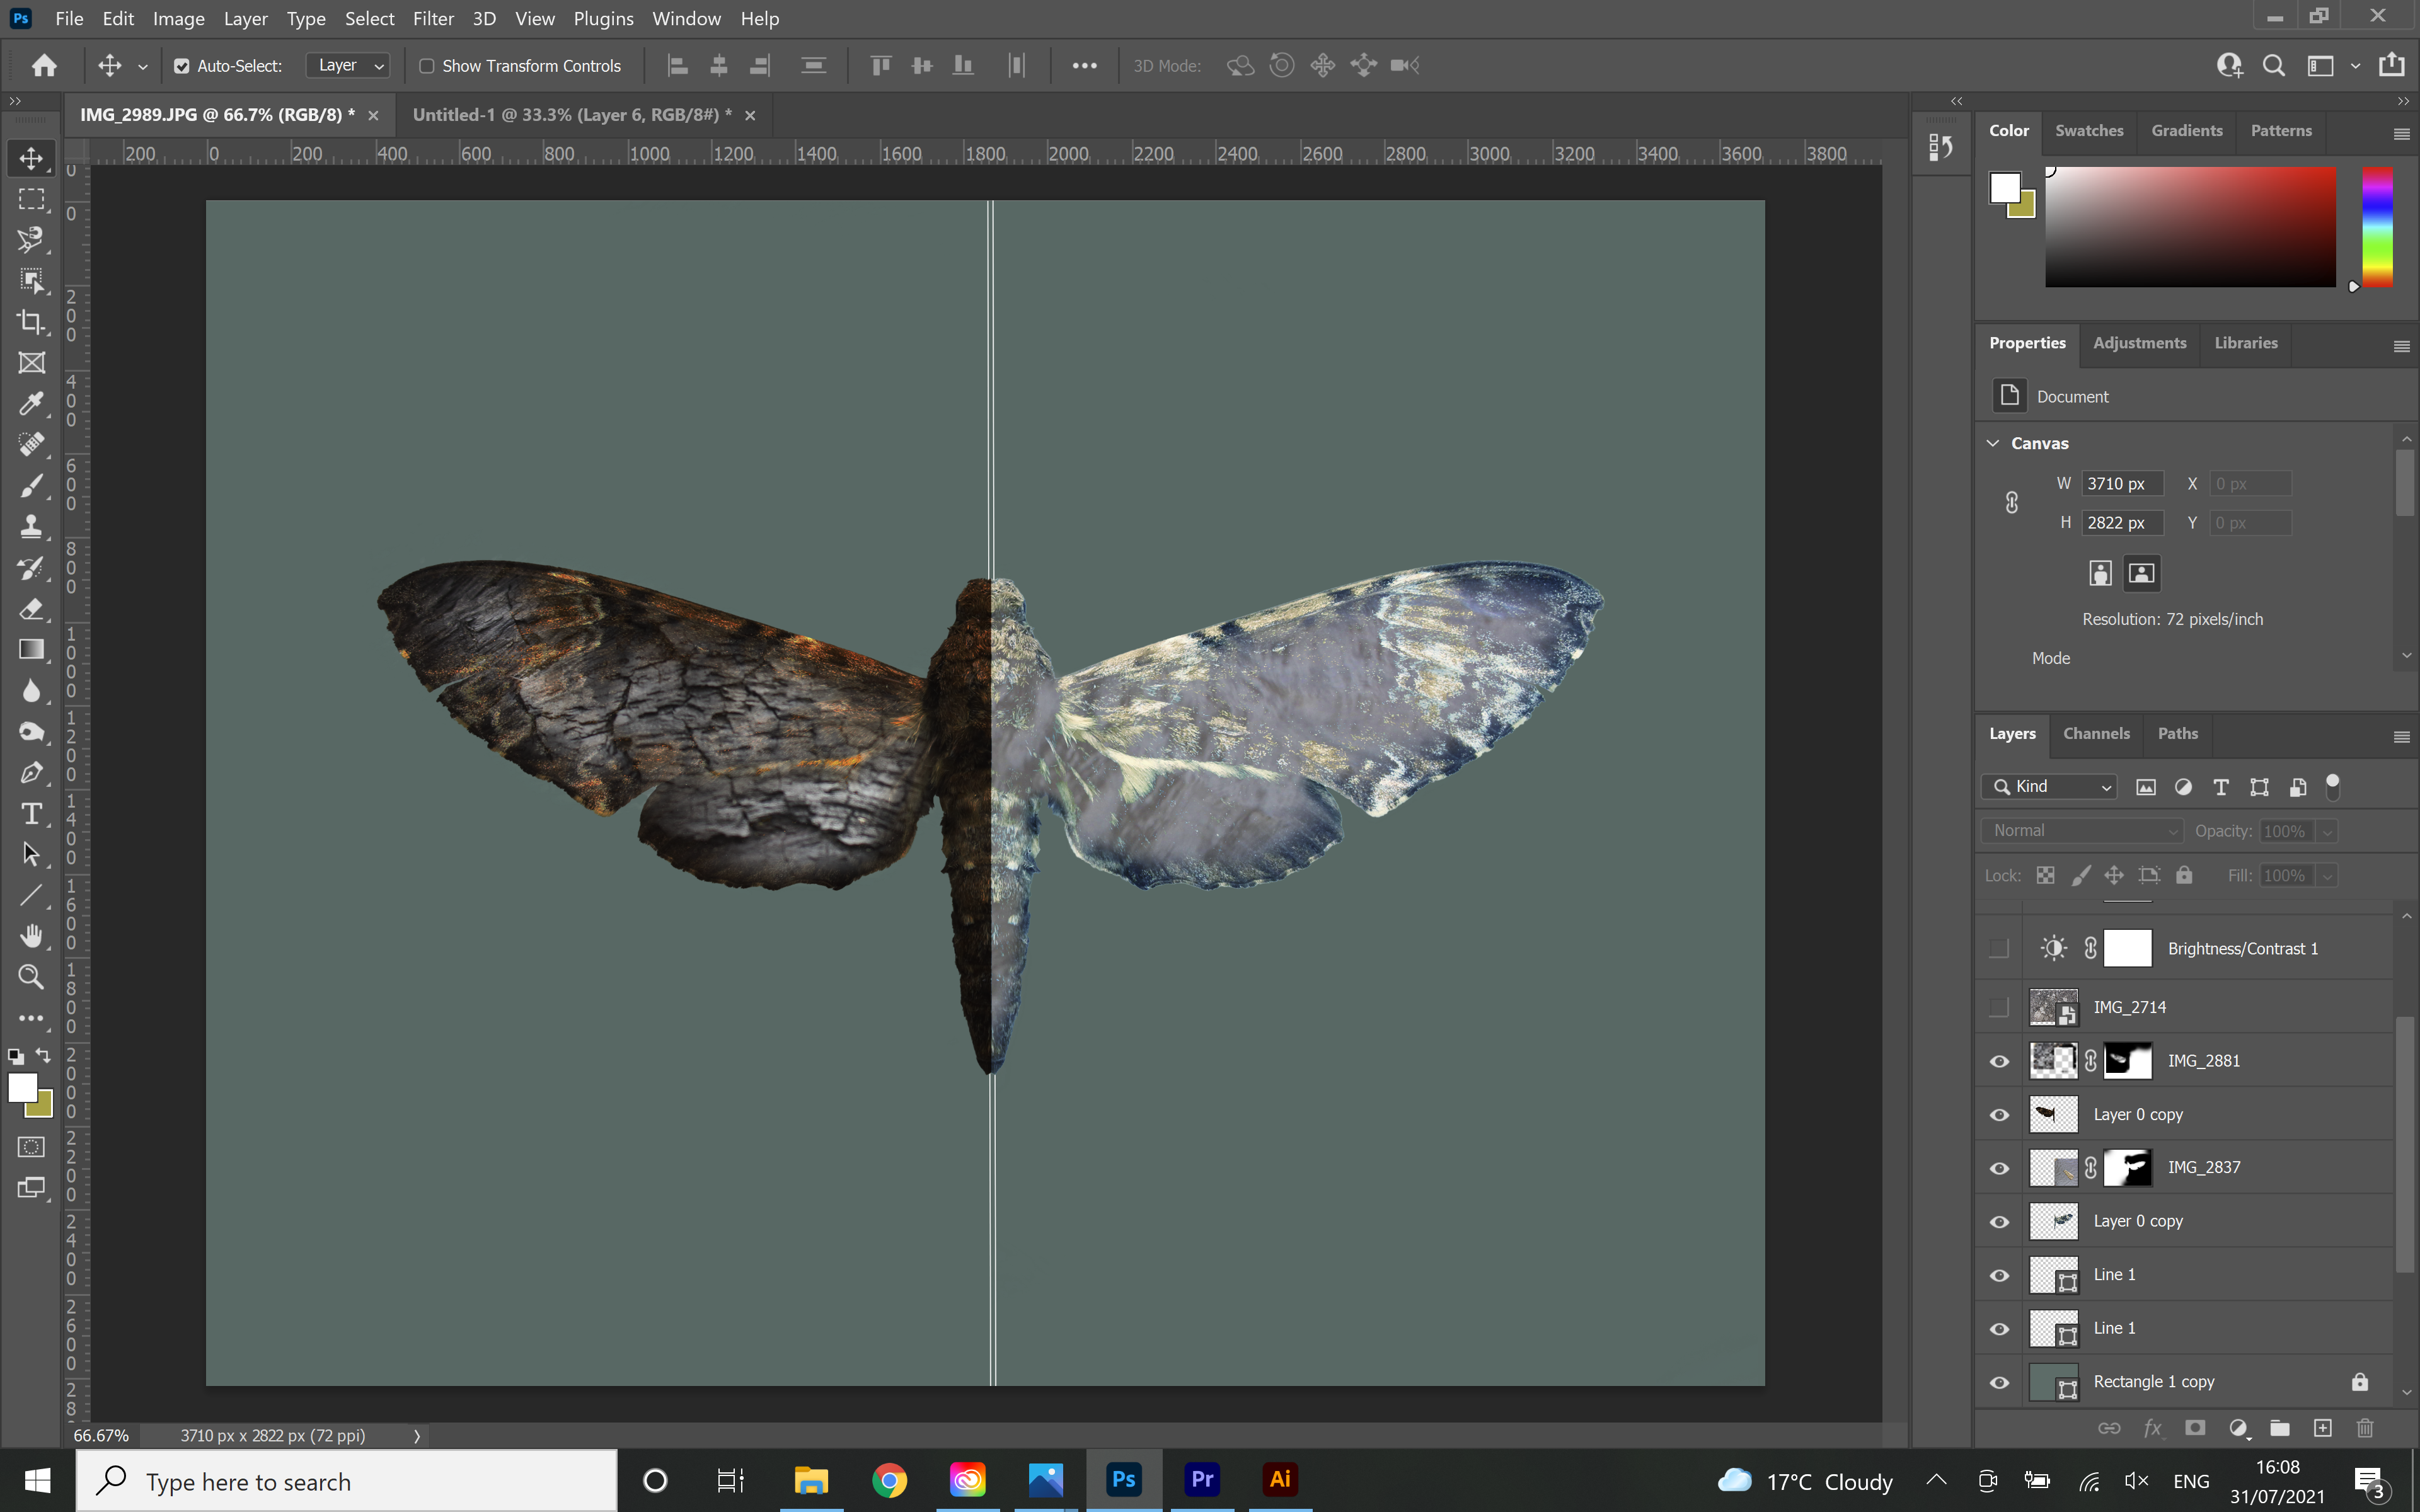Select the Horizontal Type tool

pos(32,814)
